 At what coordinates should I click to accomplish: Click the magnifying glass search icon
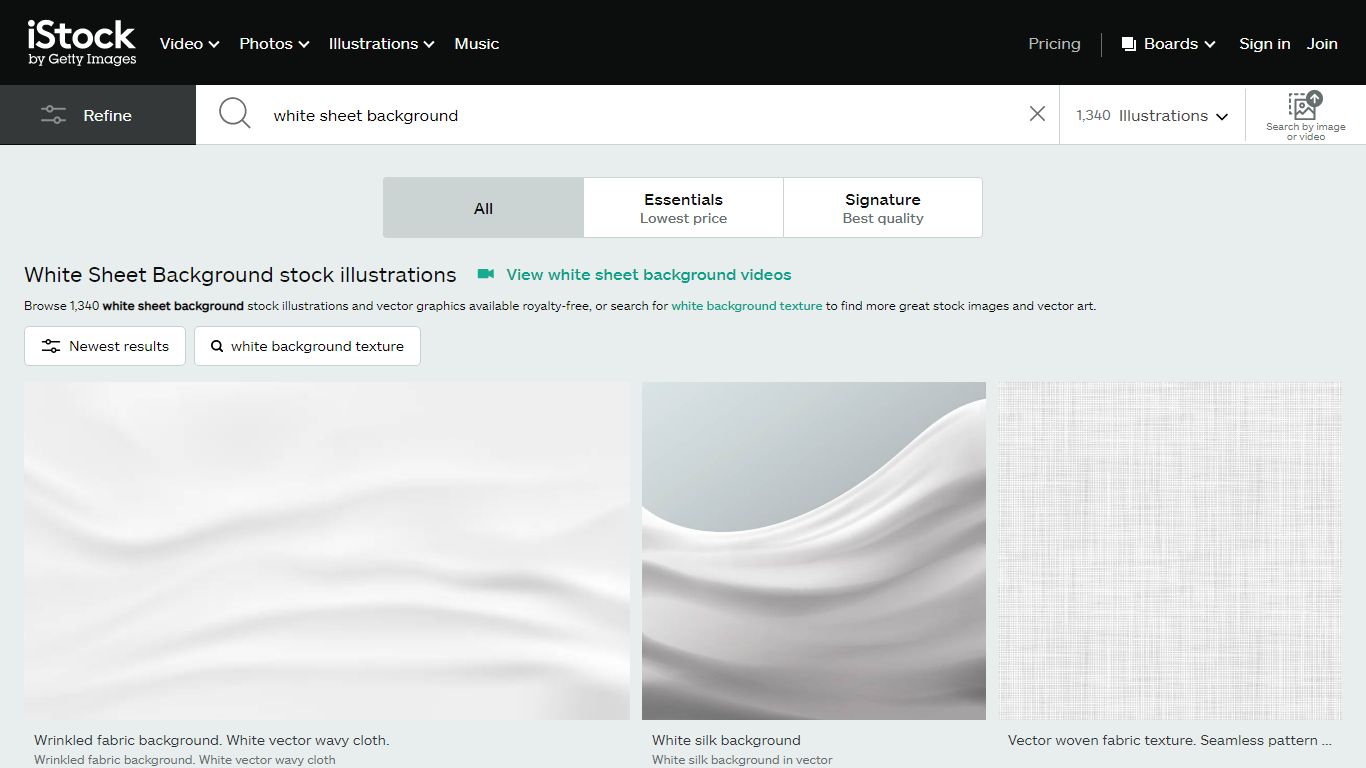tap(235, 114)
